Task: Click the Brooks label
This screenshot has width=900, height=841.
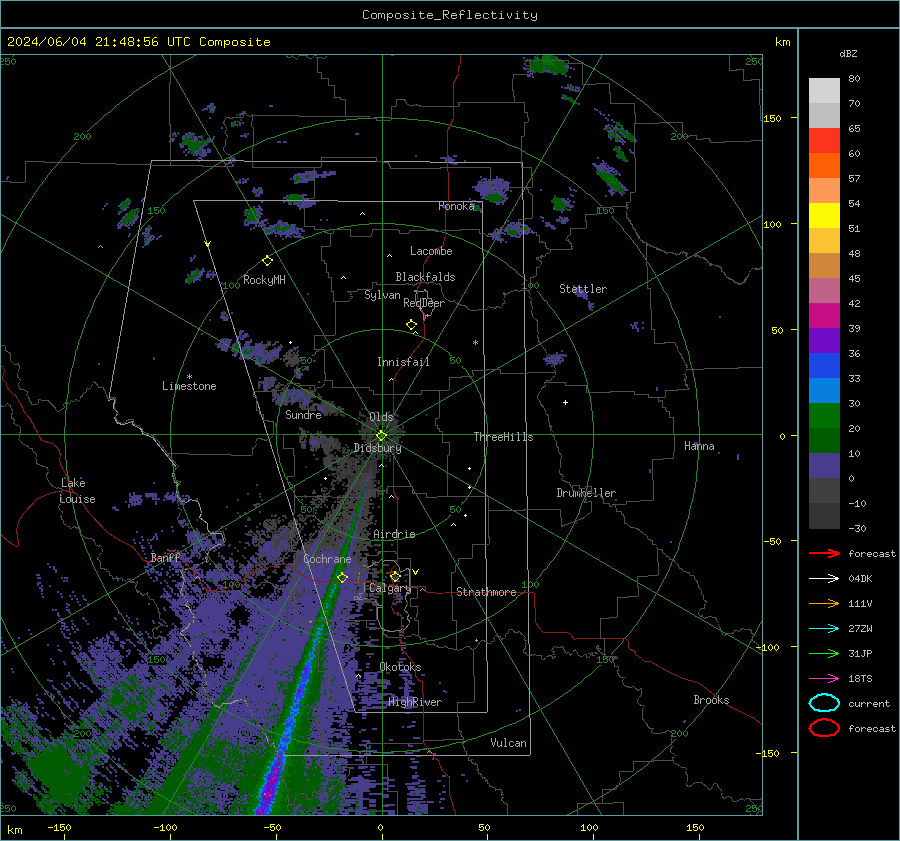Action: pos(711,700)
